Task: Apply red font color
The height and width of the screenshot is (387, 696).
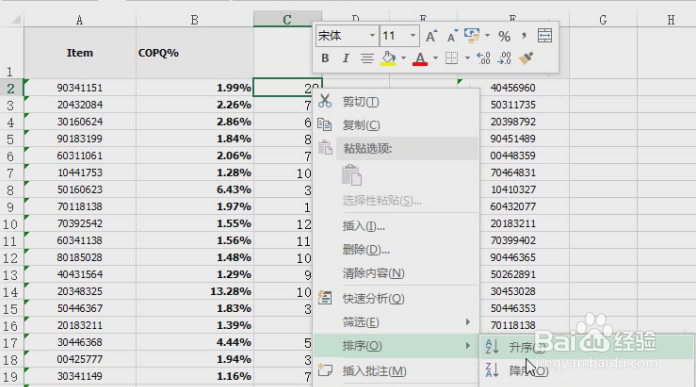Action: coord(420,58)
